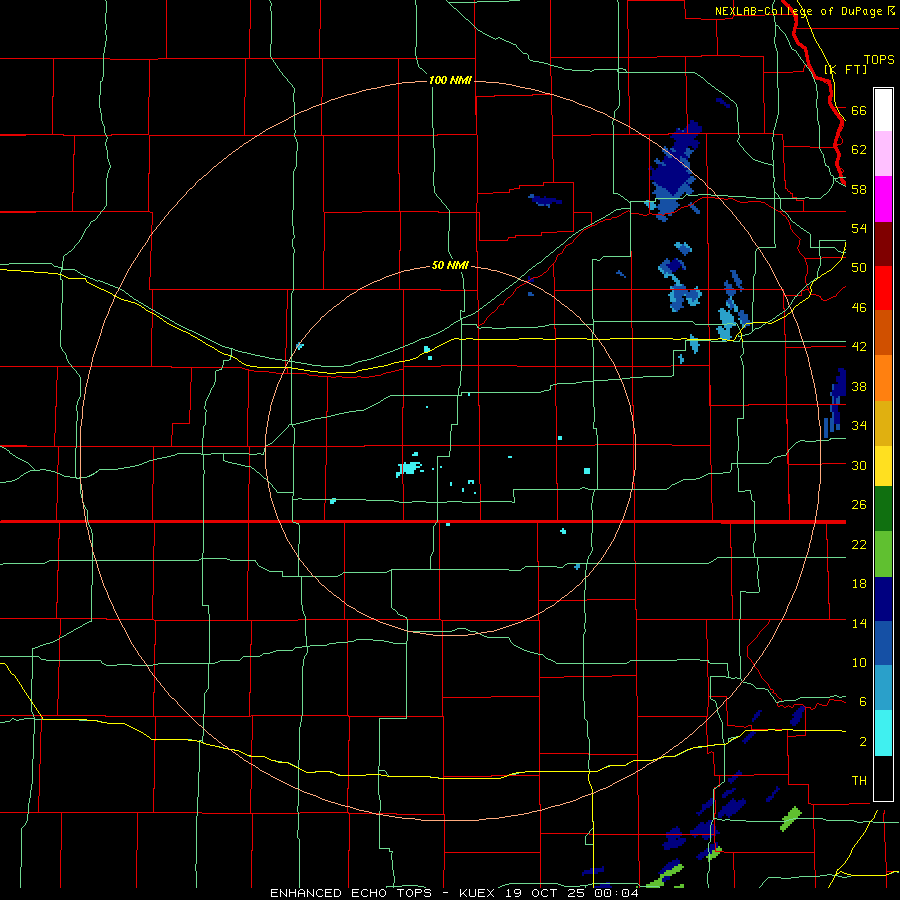
Task: Click the "6" legend value
Action: 863,701
